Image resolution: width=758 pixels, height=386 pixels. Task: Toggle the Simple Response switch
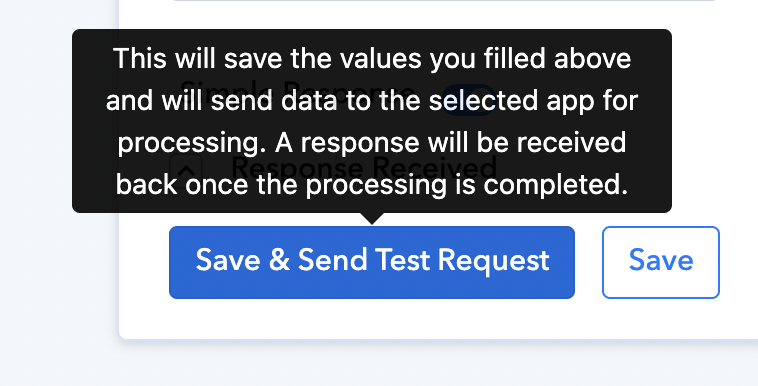(469, 100)
